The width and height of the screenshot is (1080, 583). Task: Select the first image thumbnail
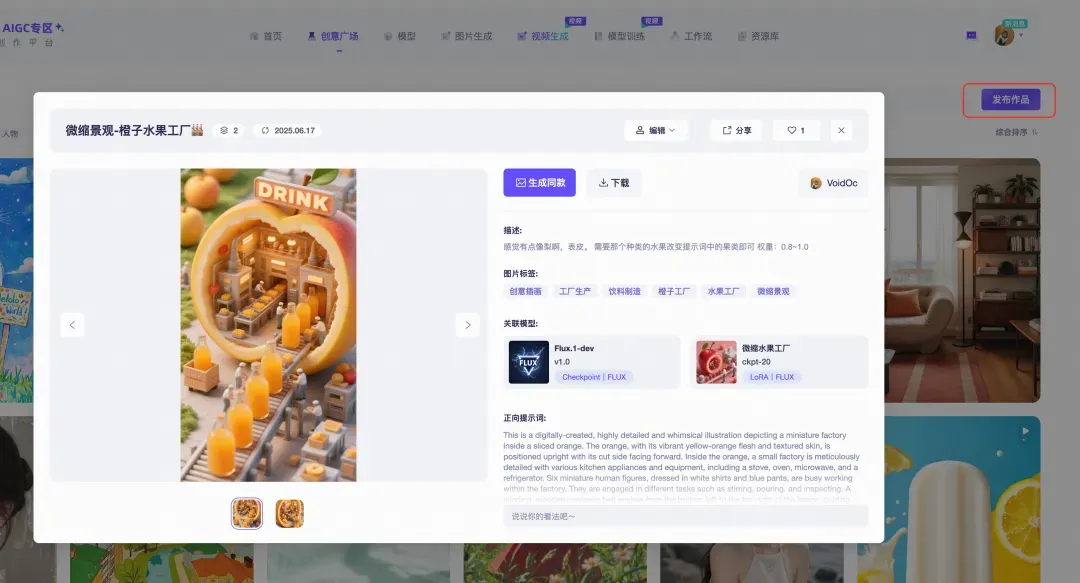pos(247,513)
